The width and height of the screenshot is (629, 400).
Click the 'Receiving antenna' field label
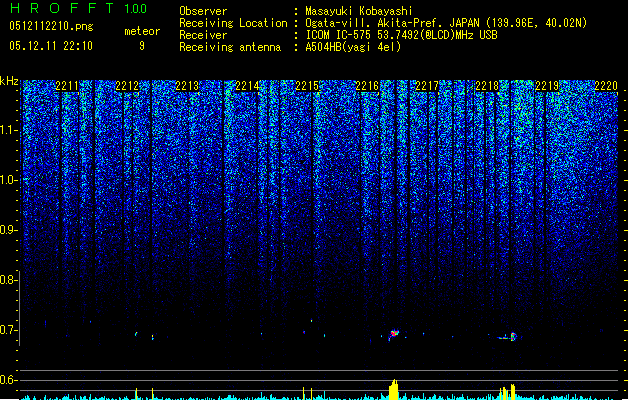[x=230, y=47]
